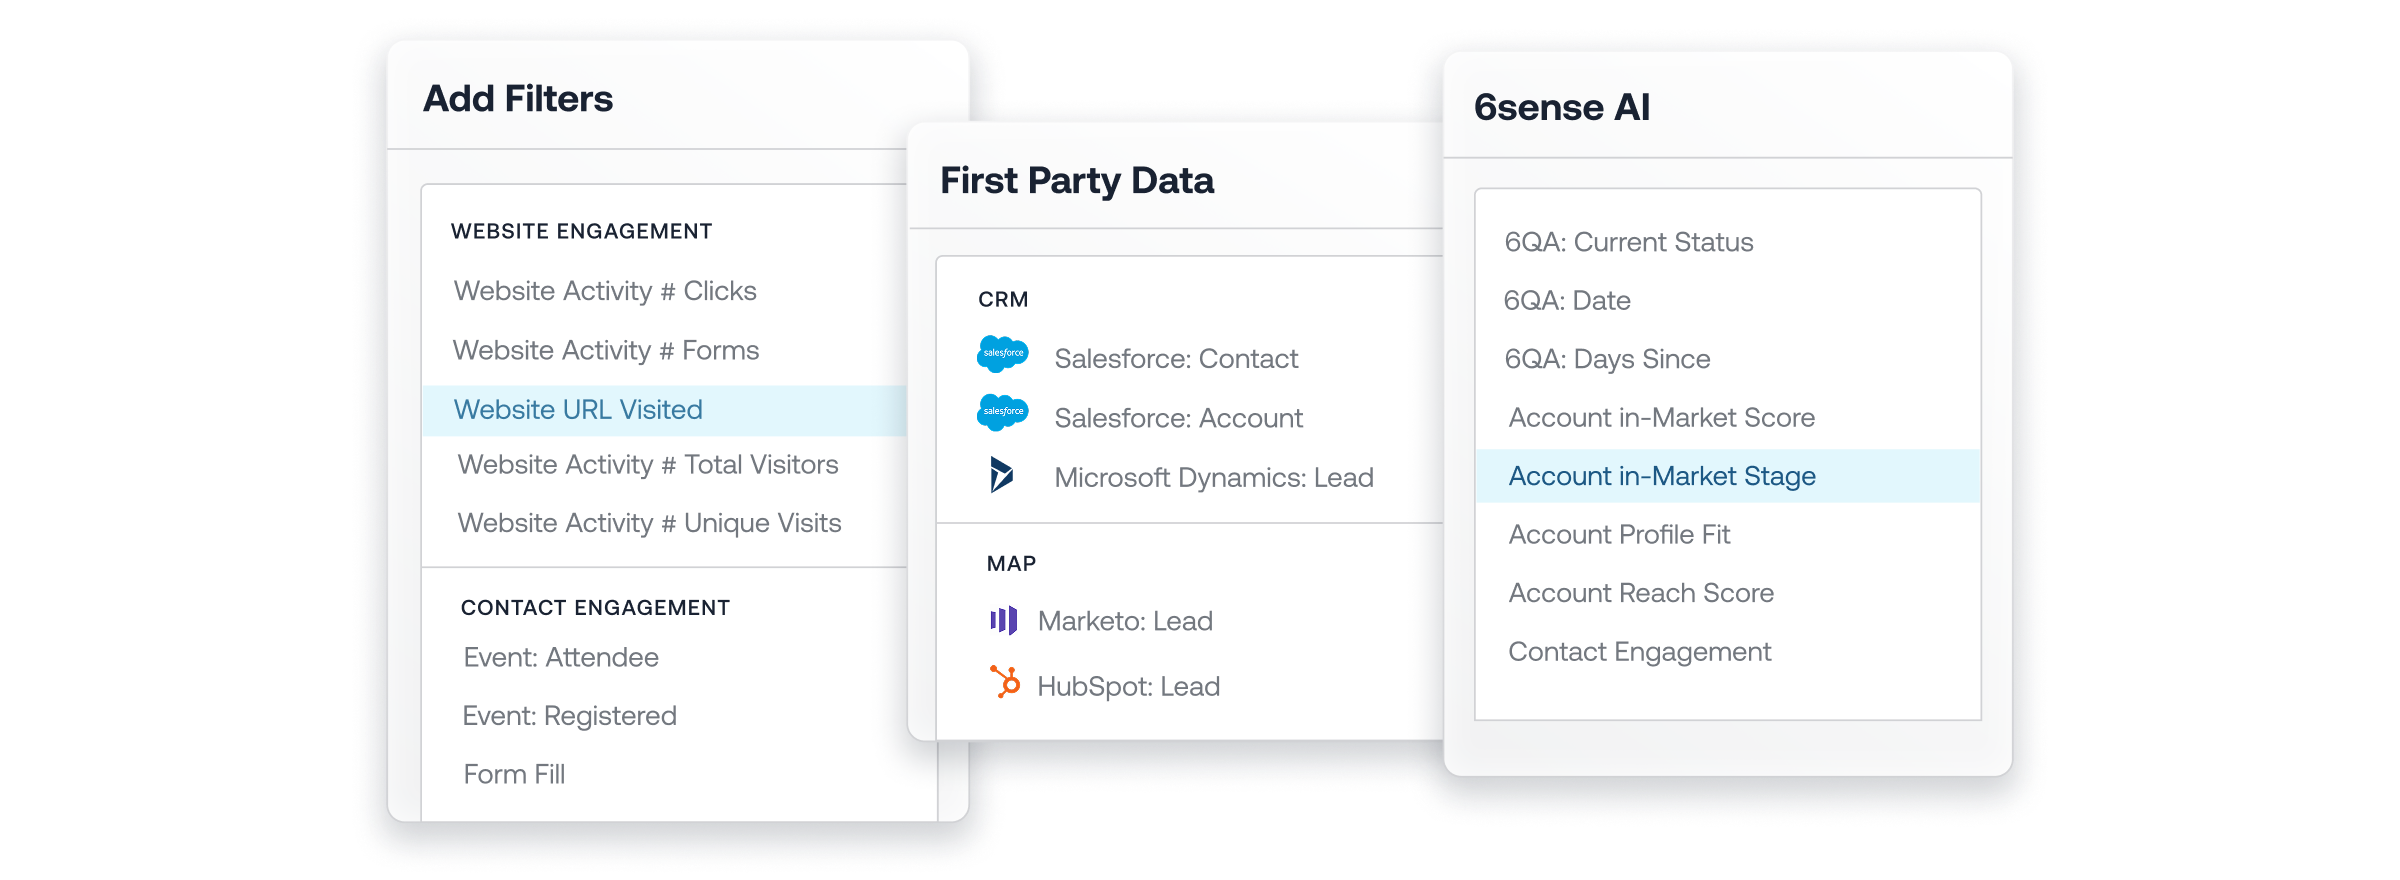Select Event: Attendee filter

[x=561, y=657]
